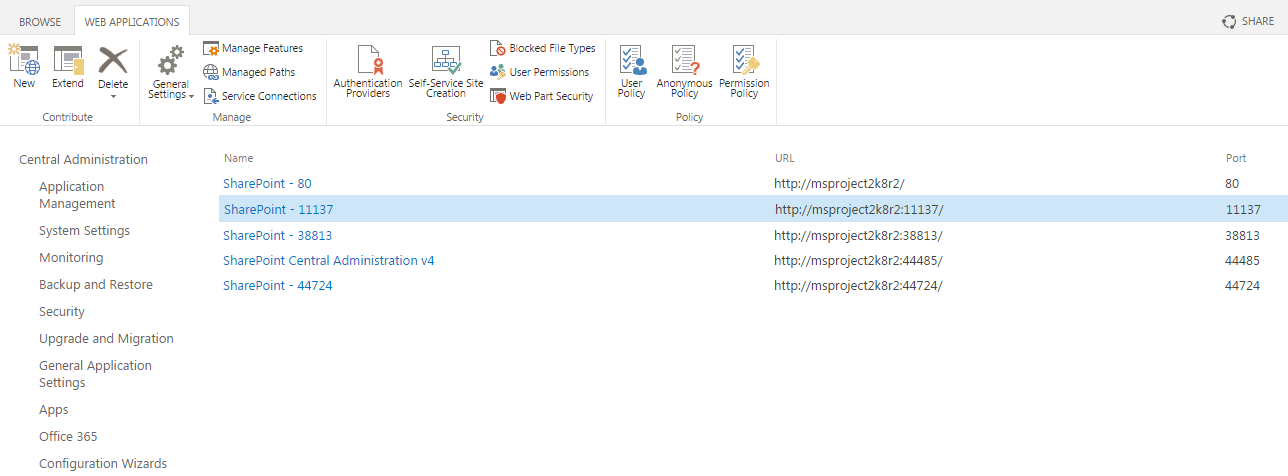The height and width of the screenshot is (476, 1288).
Task: Click the Authentication Providers icon
Action: (x=369, y=60)
